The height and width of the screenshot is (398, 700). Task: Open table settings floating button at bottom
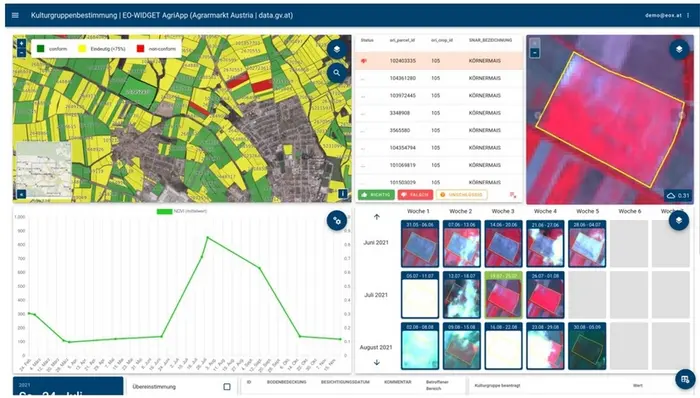coord(685,379)
